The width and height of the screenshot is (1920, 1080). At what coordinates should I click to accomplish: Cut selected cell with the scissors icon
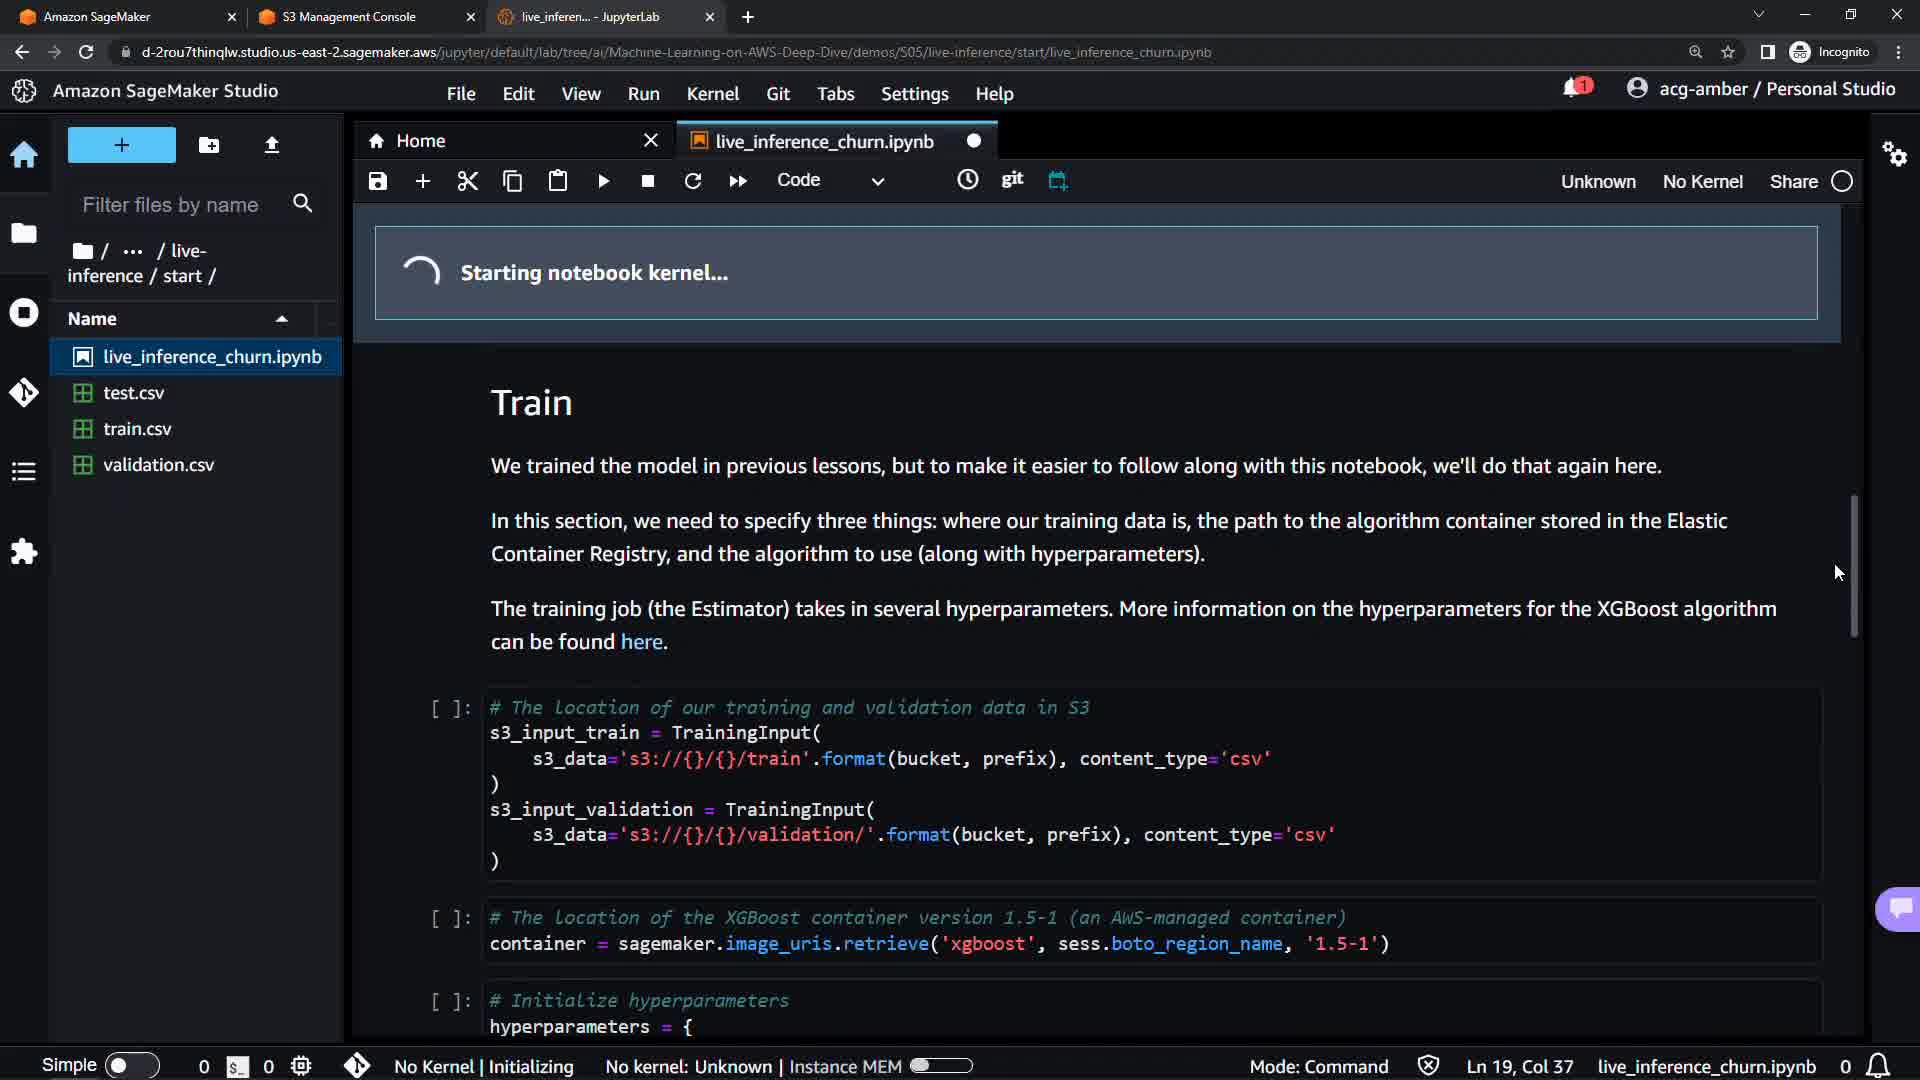tap(467, 181)
